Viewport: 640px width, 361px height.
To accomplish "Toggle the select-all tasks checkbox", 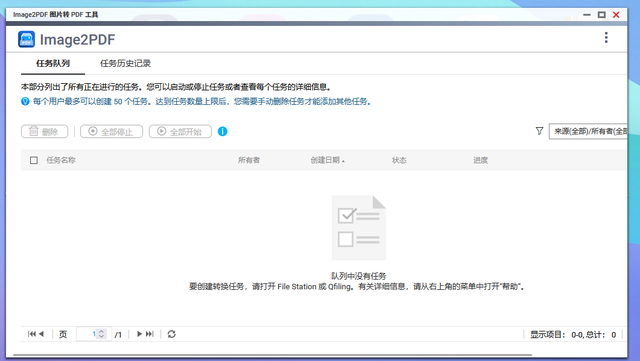I will pyautogui.click(x=34, y=160).
